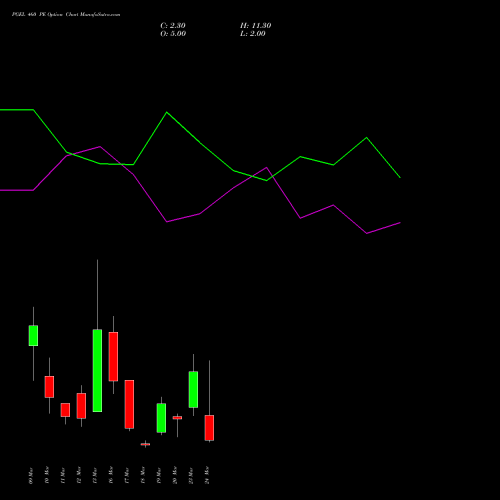Image resolution: width=500 pixels, height=500 pixels.
Task: Select the 16 Mar red candlestick
Action: pyautogui.click(x=113, y=356)
